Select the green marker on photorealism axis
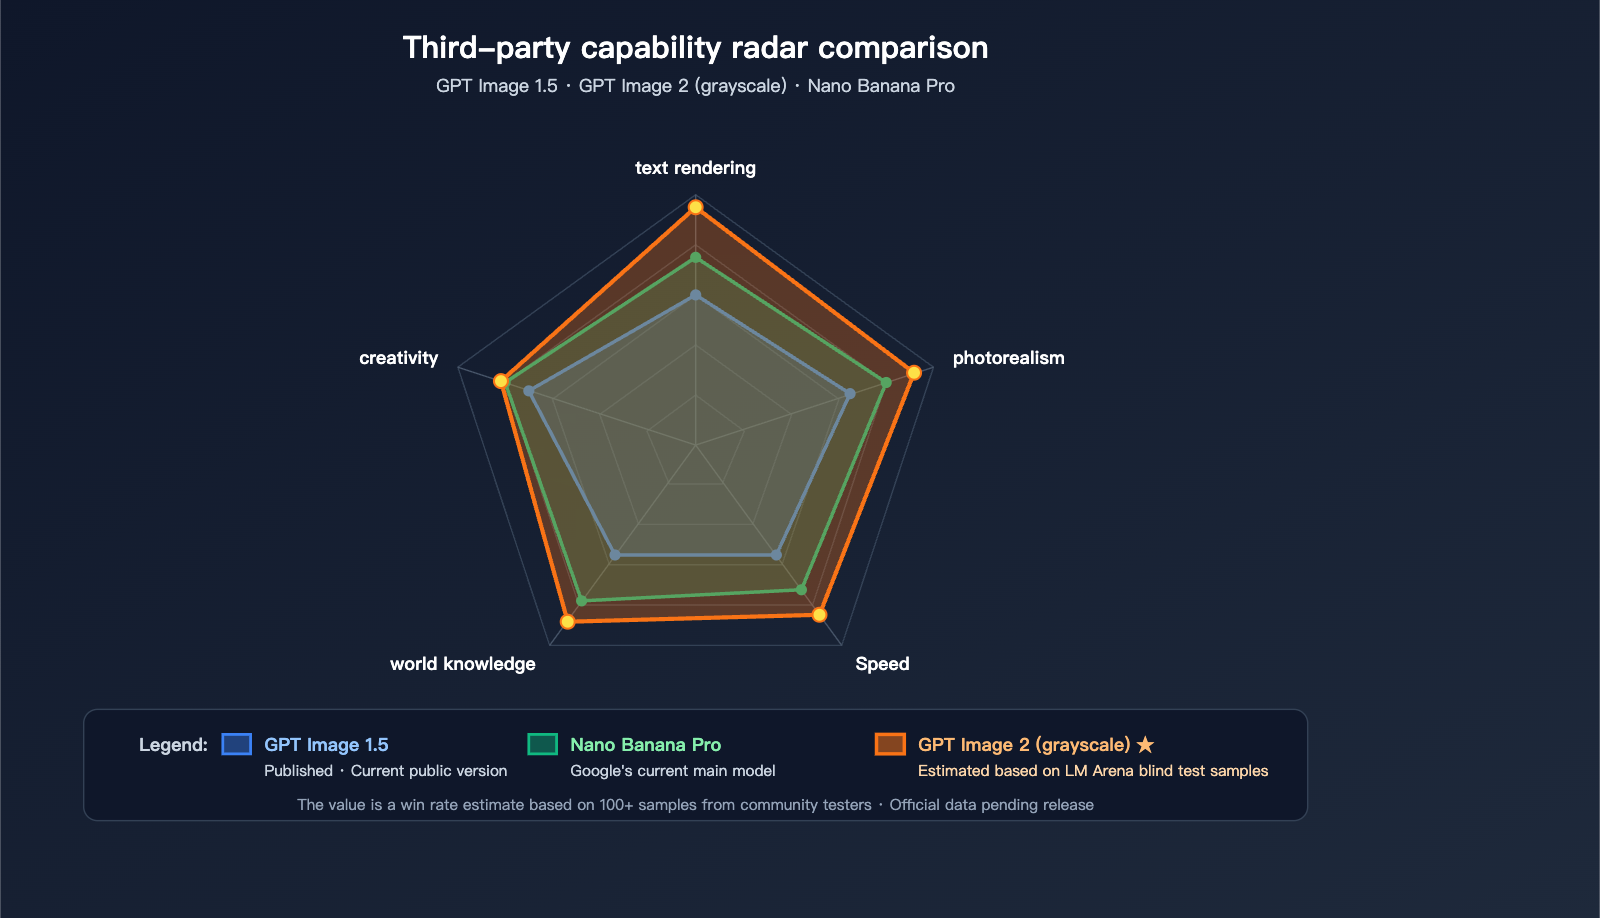 (886, 383)
